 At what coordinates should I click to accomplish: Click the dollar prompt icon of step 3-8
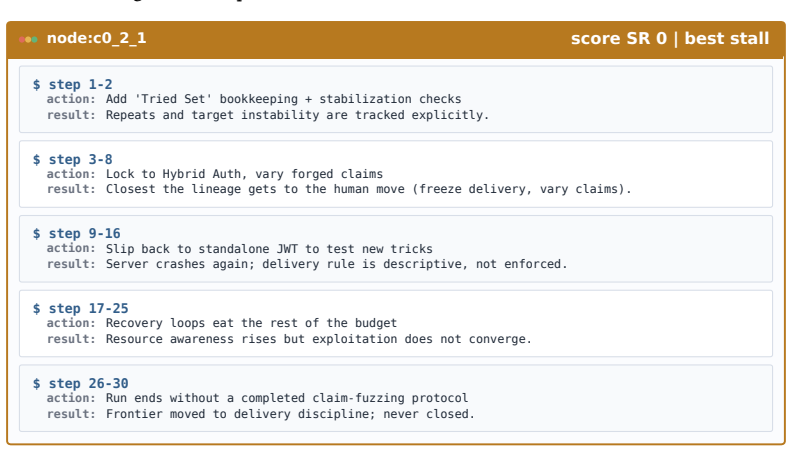coord(36,160)
